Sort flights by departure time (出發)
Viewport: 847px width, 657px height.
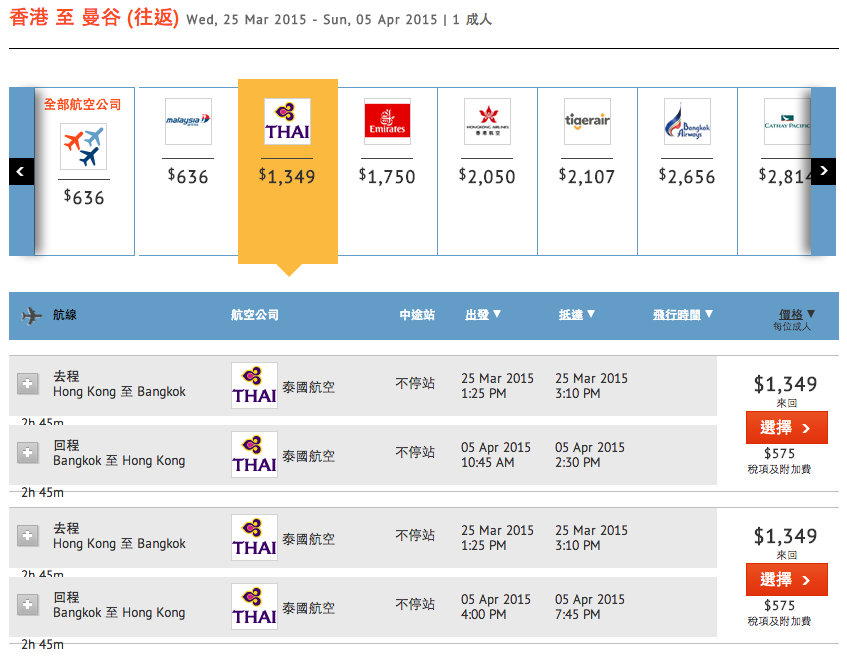(x=483, y=314)
